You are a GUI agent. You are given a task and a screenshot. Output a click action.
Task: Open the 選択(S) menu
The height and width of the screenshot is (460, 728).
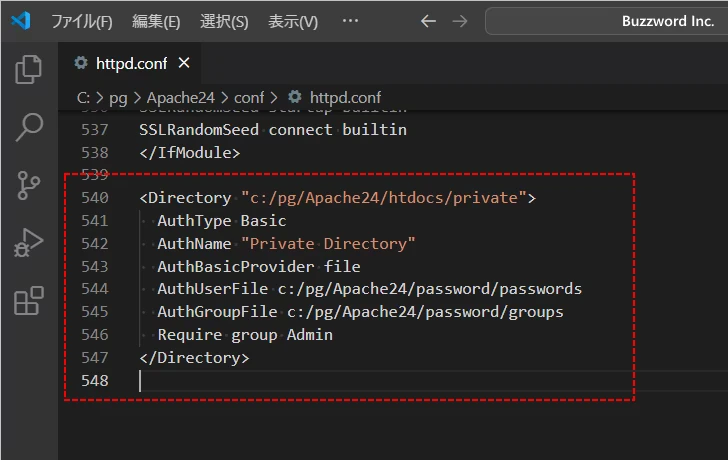(x=224, y=21)
